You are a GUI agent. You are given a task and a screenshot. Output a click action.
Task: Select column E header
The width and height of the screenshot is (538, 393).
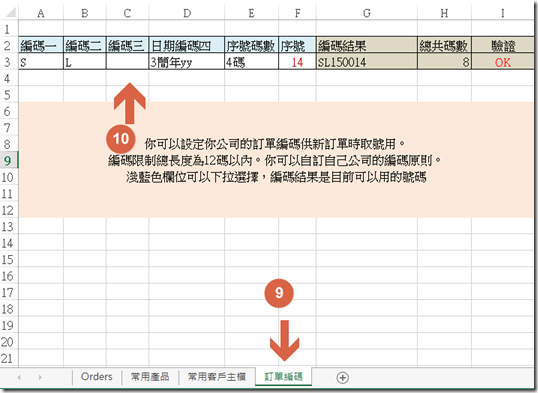tap(252, 13)
